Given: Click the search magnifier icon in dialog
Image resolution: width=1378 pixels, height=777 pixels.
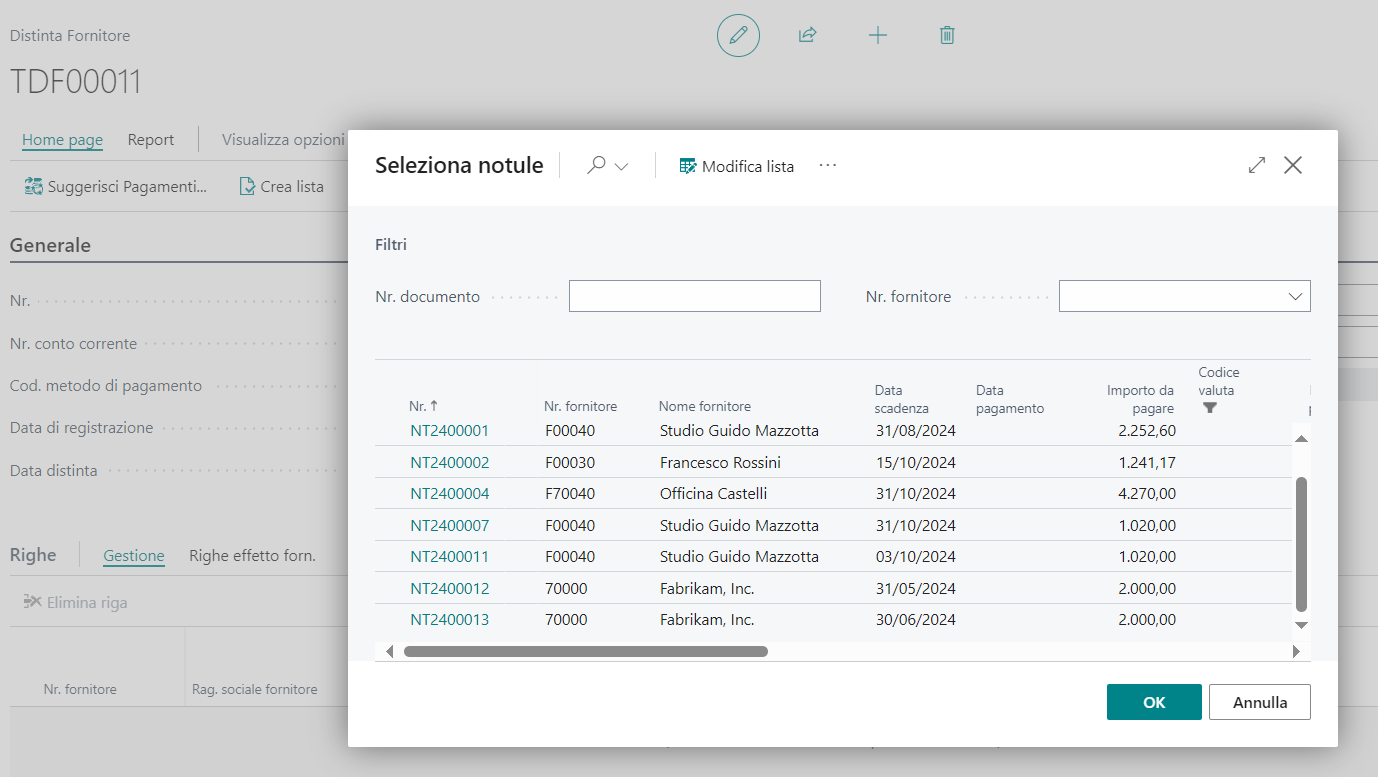Looking at the screenshot, I should coord(596,166).
